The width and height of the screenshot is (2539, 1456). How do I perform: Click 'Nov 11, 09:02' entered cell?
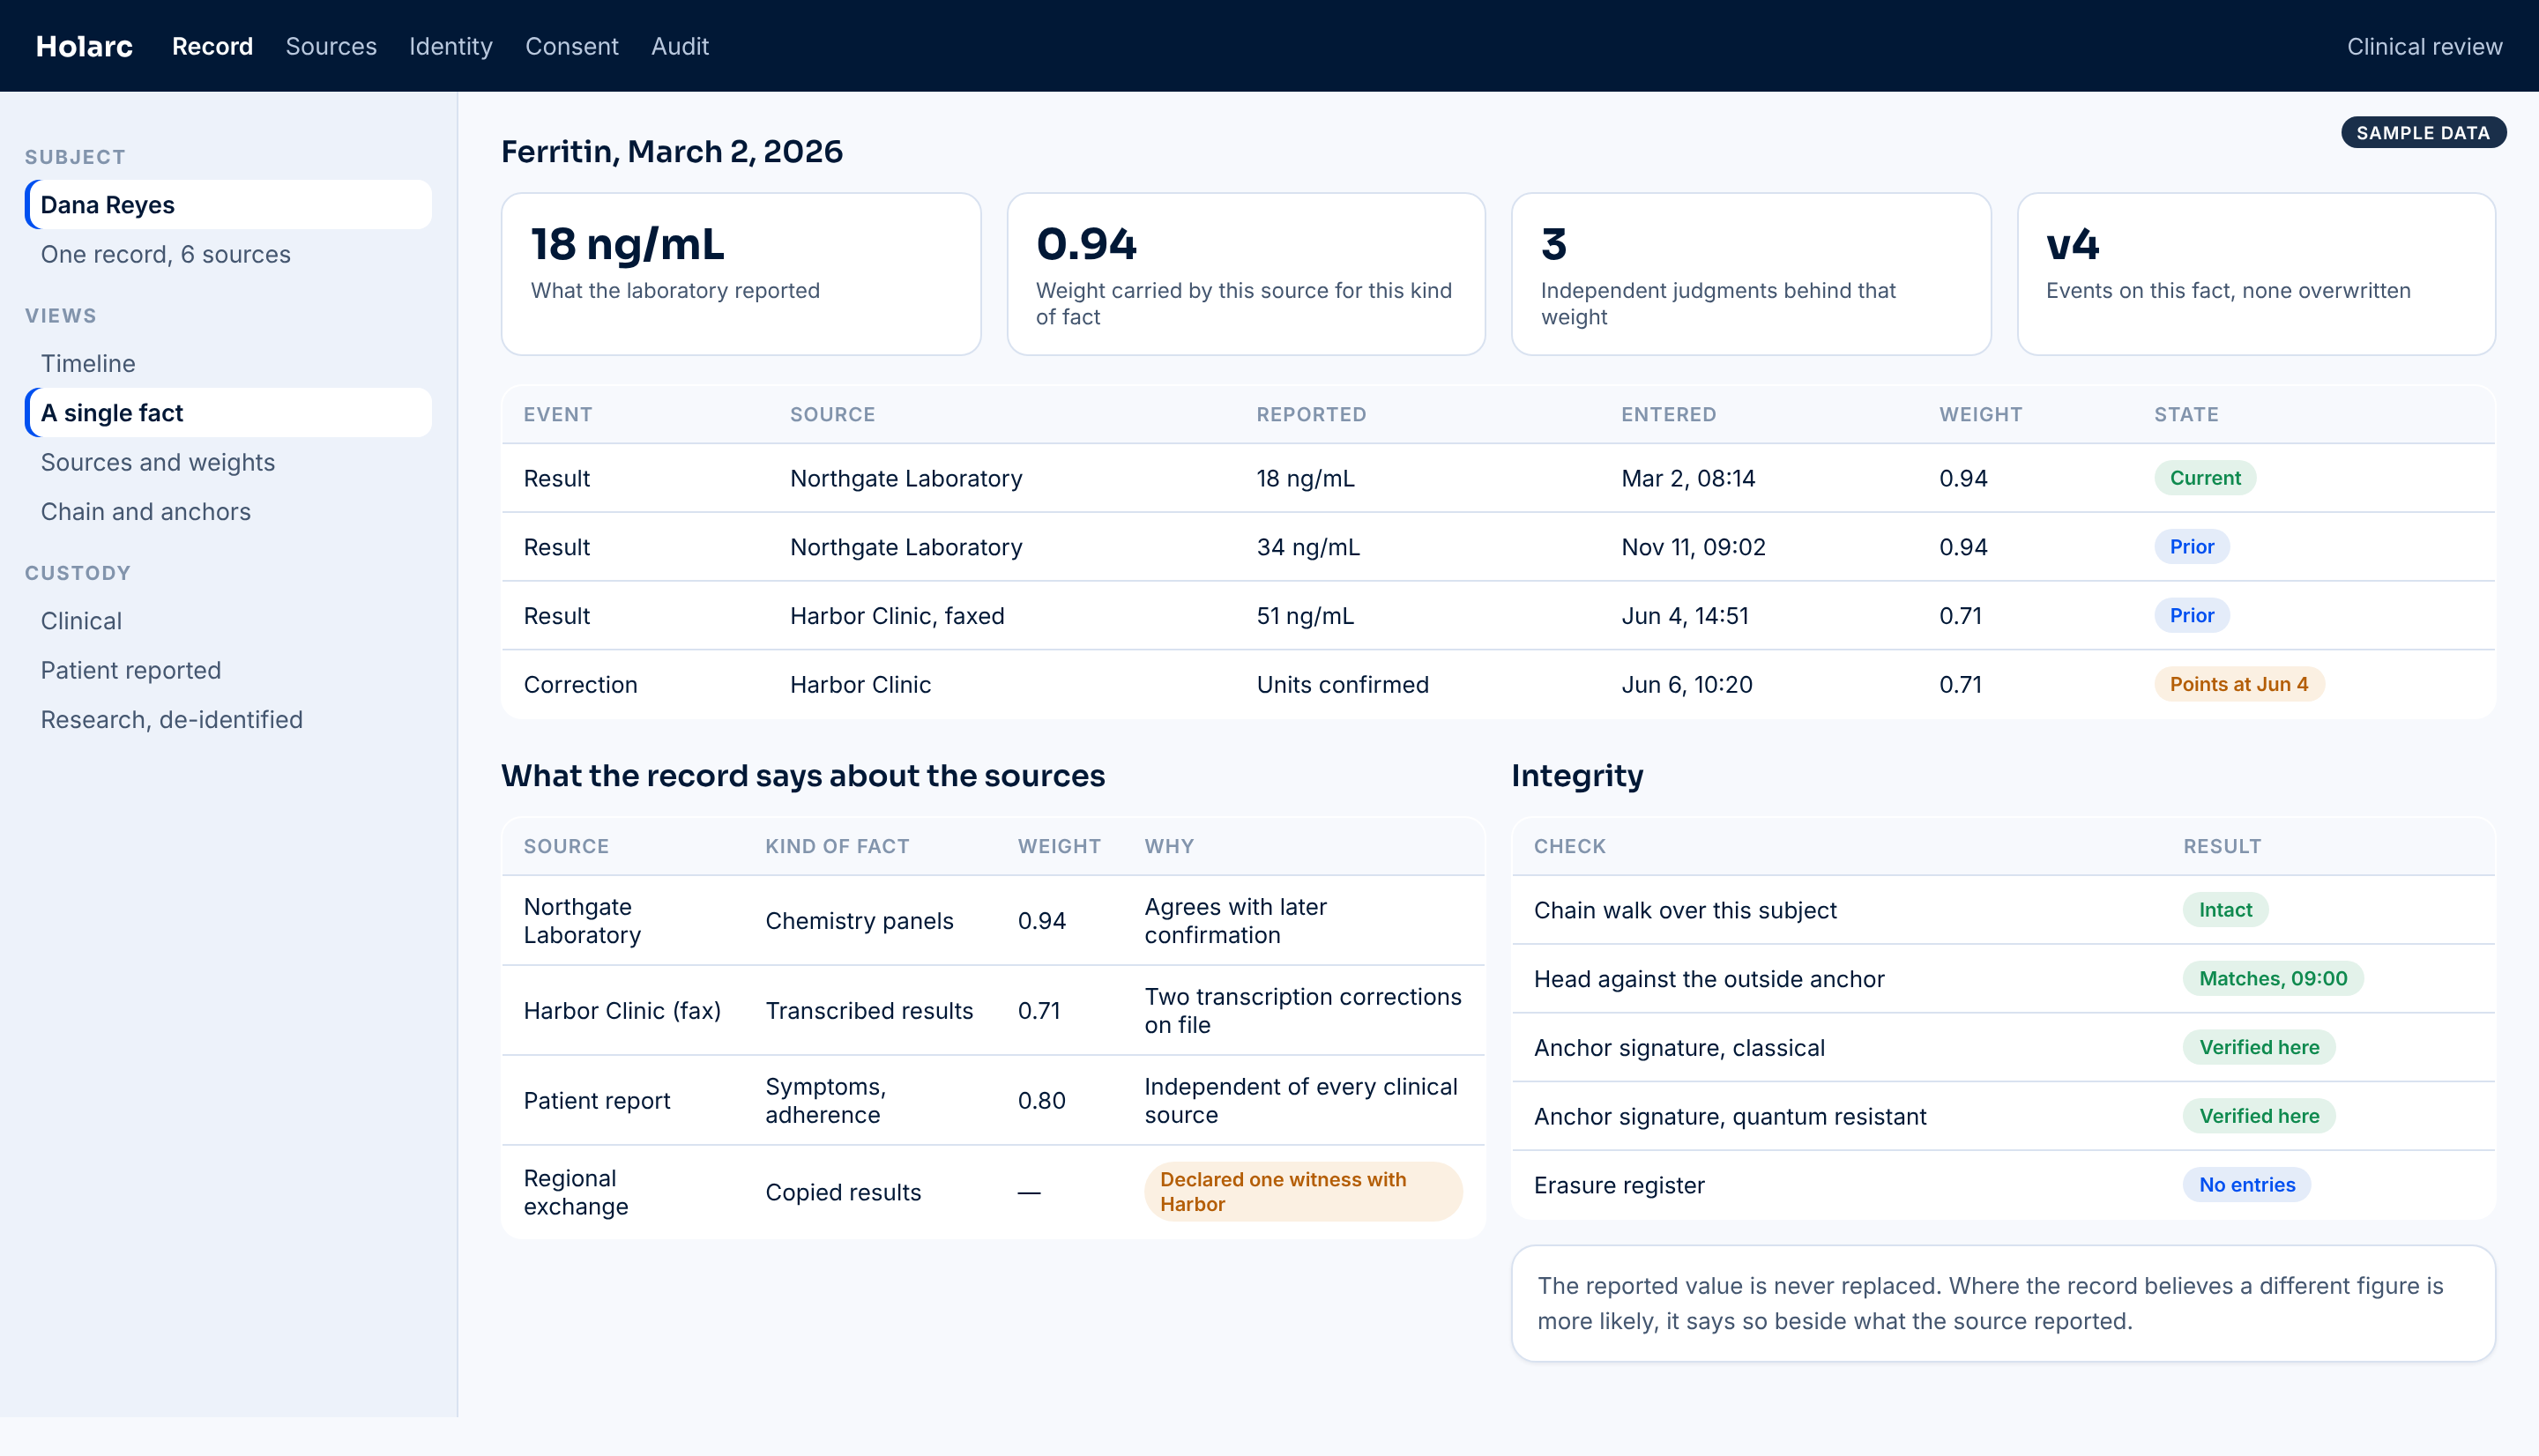[1693, 547]
